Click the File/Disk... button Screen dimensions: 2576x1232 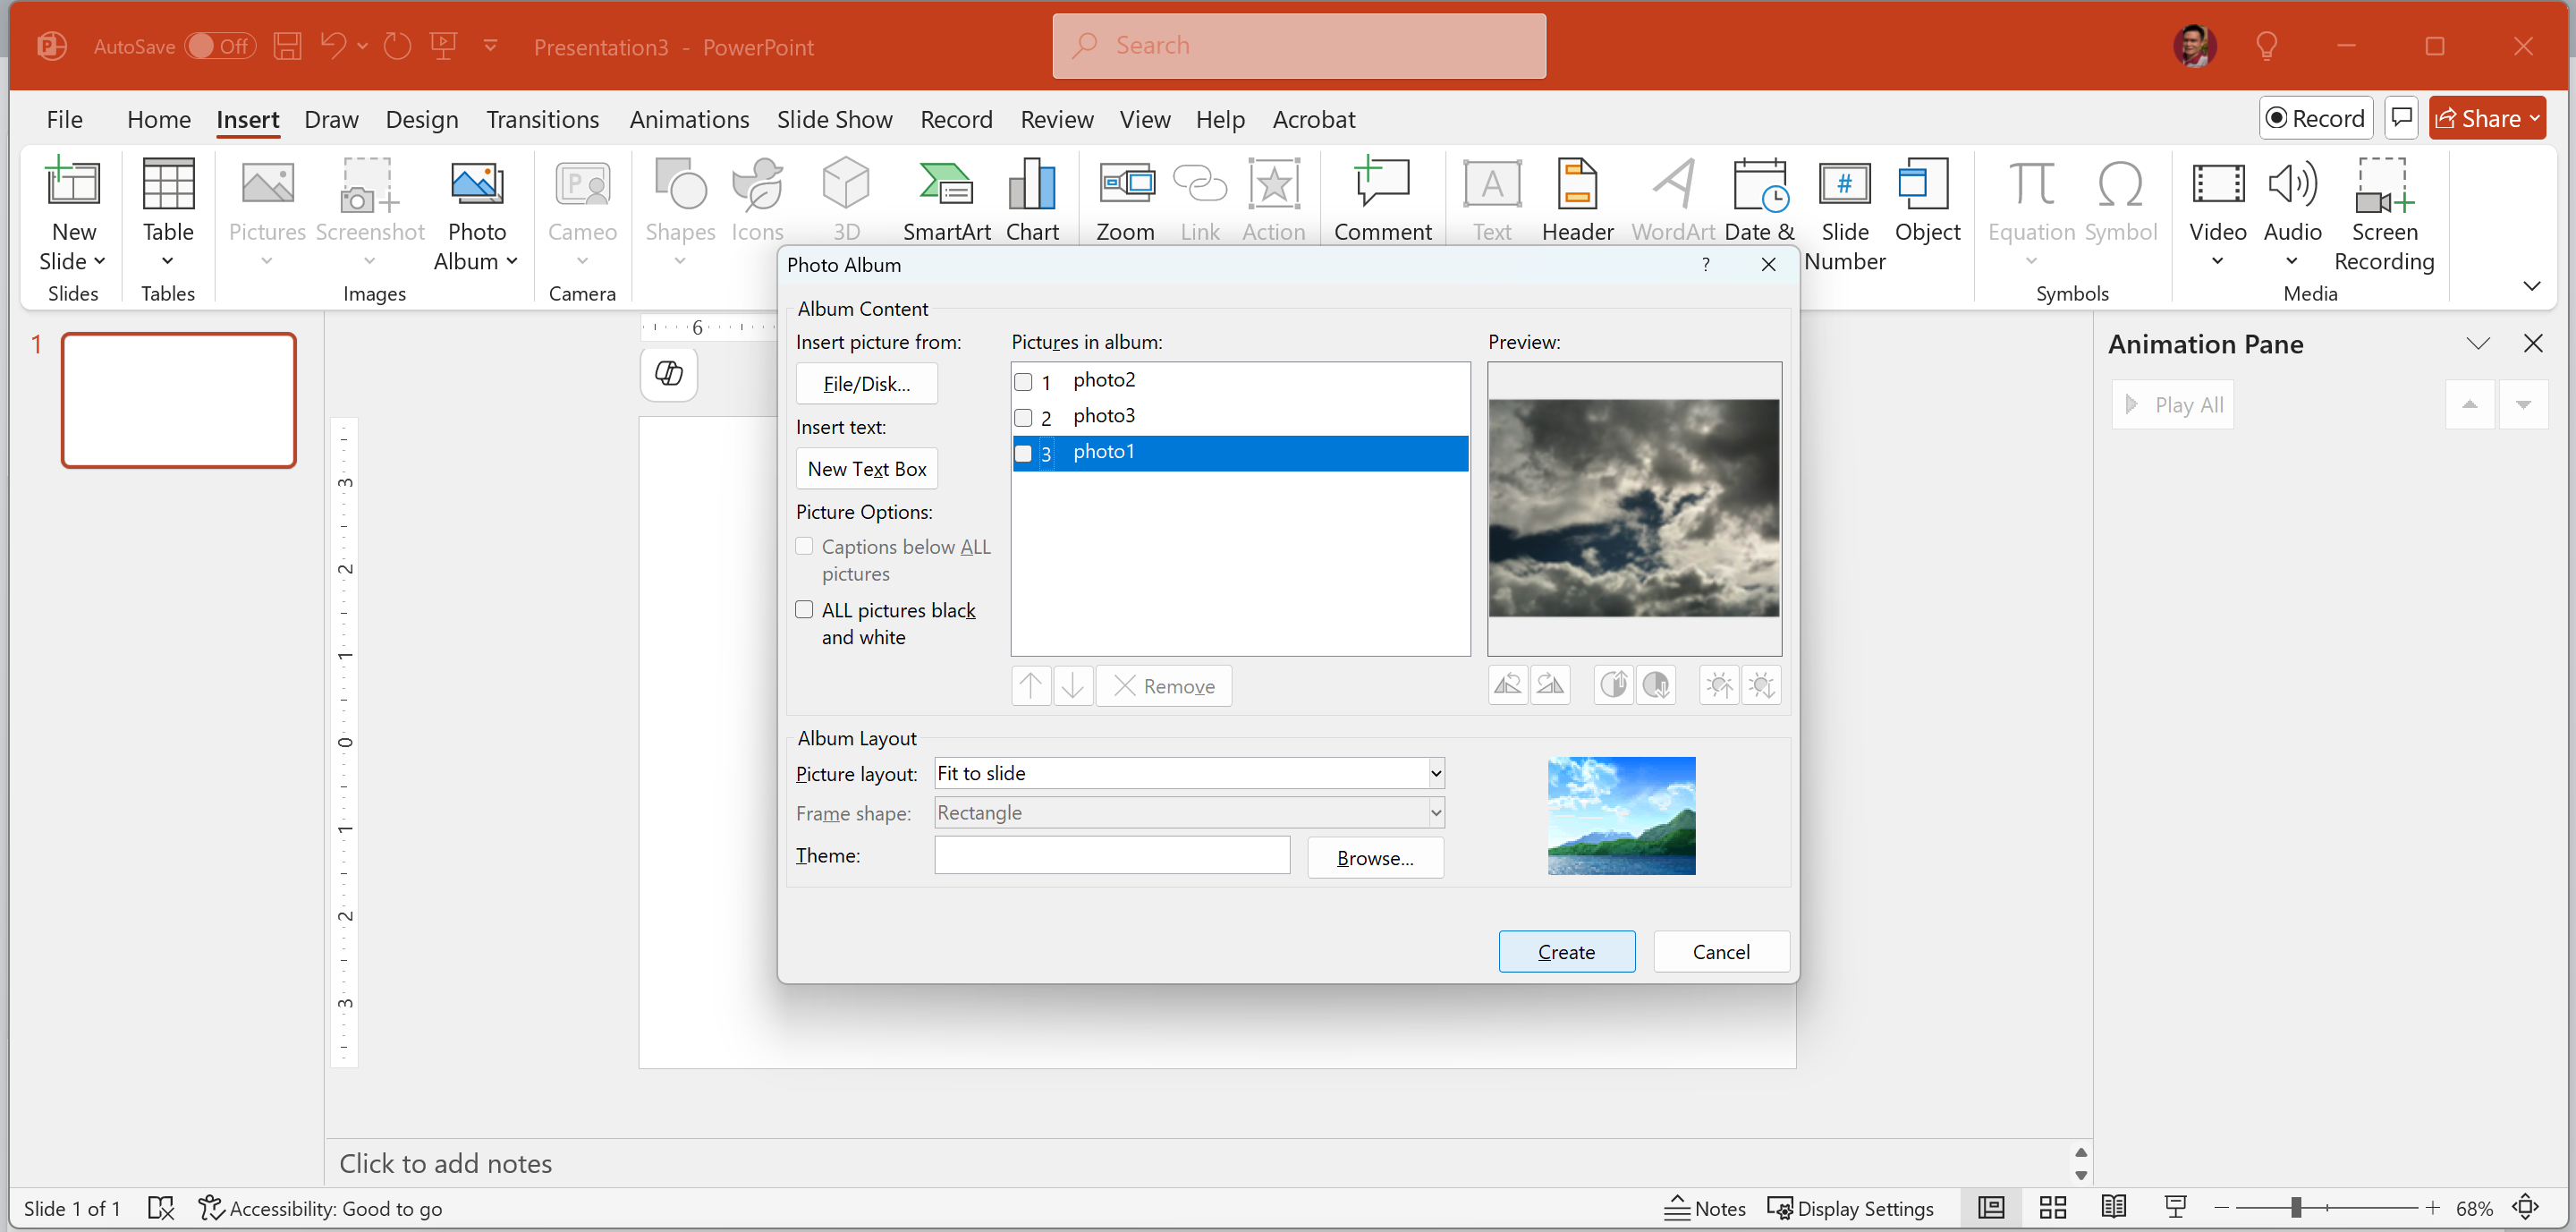coord(866,384)
